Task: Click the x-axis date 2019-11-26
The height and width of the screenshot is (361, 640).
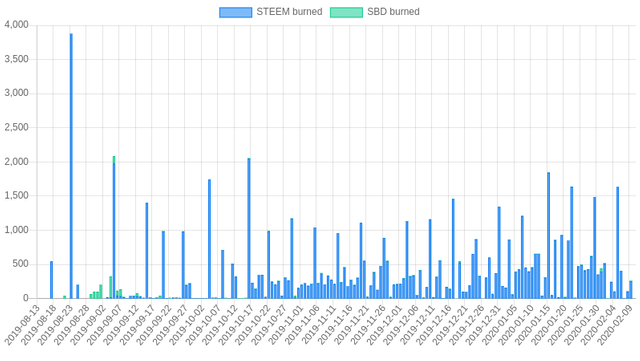Action: [x=368, y=325]
